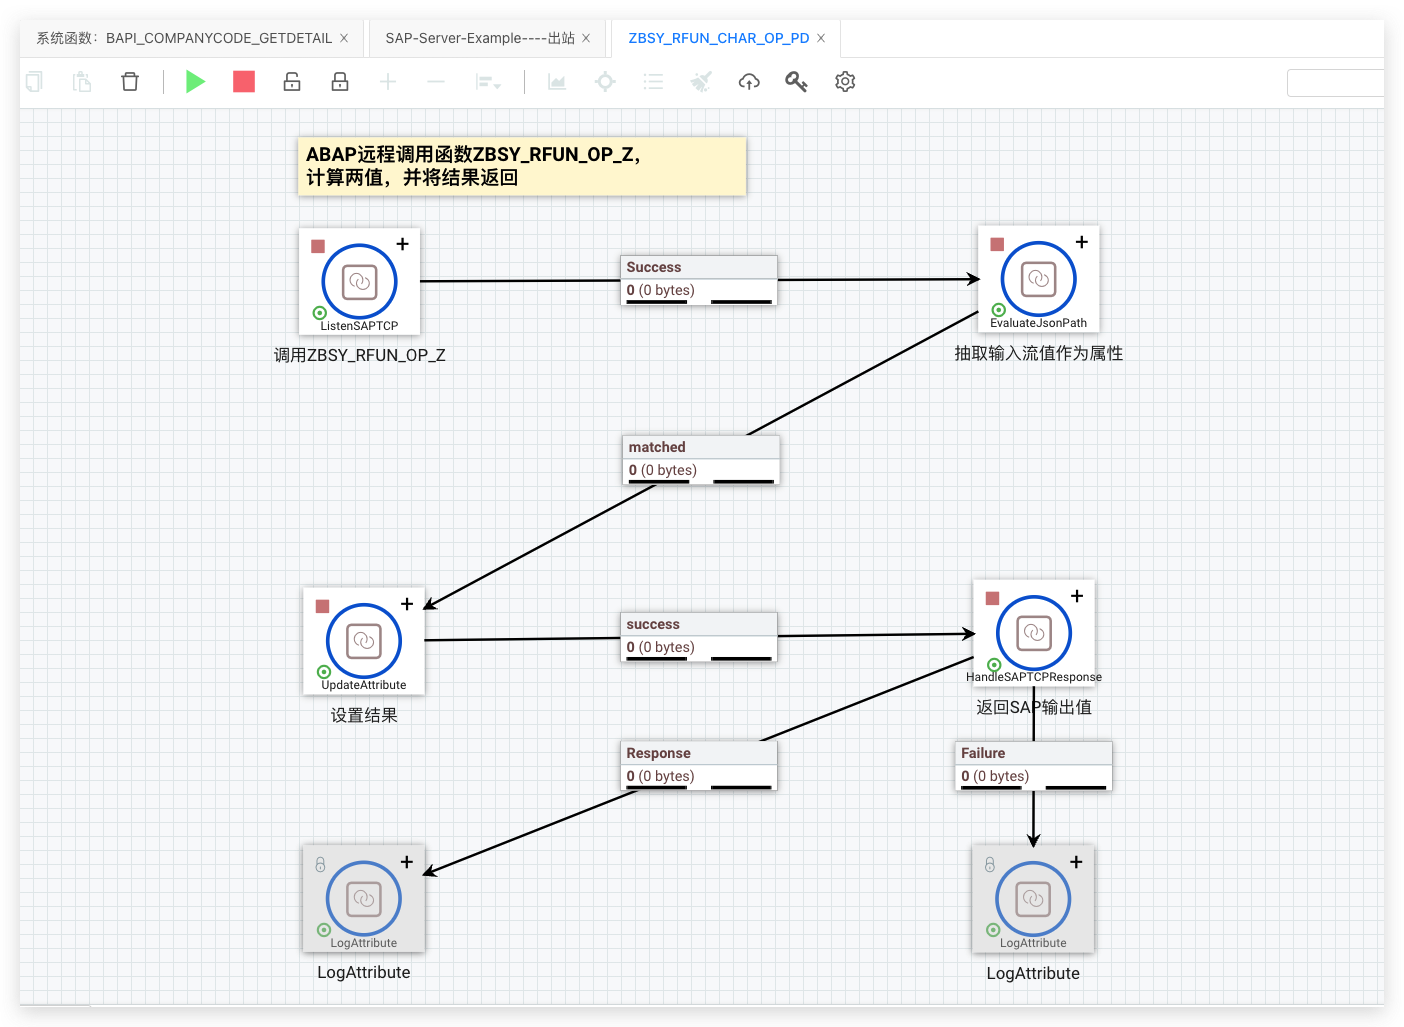The image size is (1404, 1027).
Task: Open the key credentials icon
Action: tap(796, 82)
